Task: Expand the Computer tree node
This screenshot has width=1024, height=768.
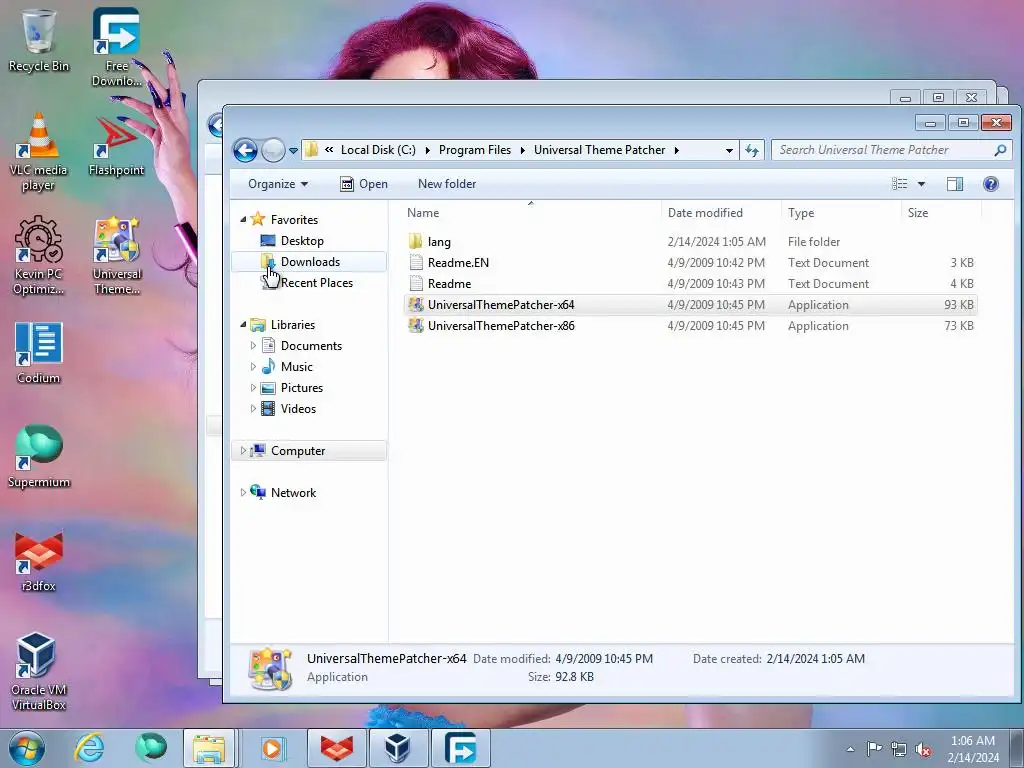Action: coord(243,451)
